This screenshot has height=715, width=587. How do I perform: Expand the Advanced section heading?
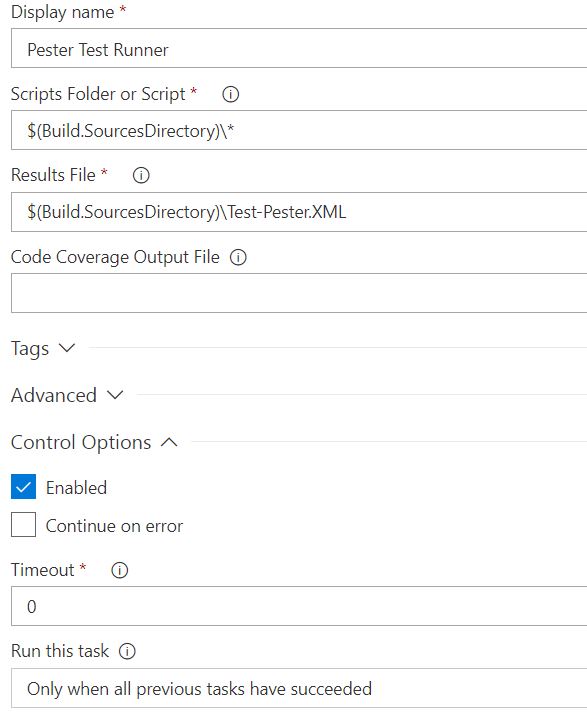(54, 395)
